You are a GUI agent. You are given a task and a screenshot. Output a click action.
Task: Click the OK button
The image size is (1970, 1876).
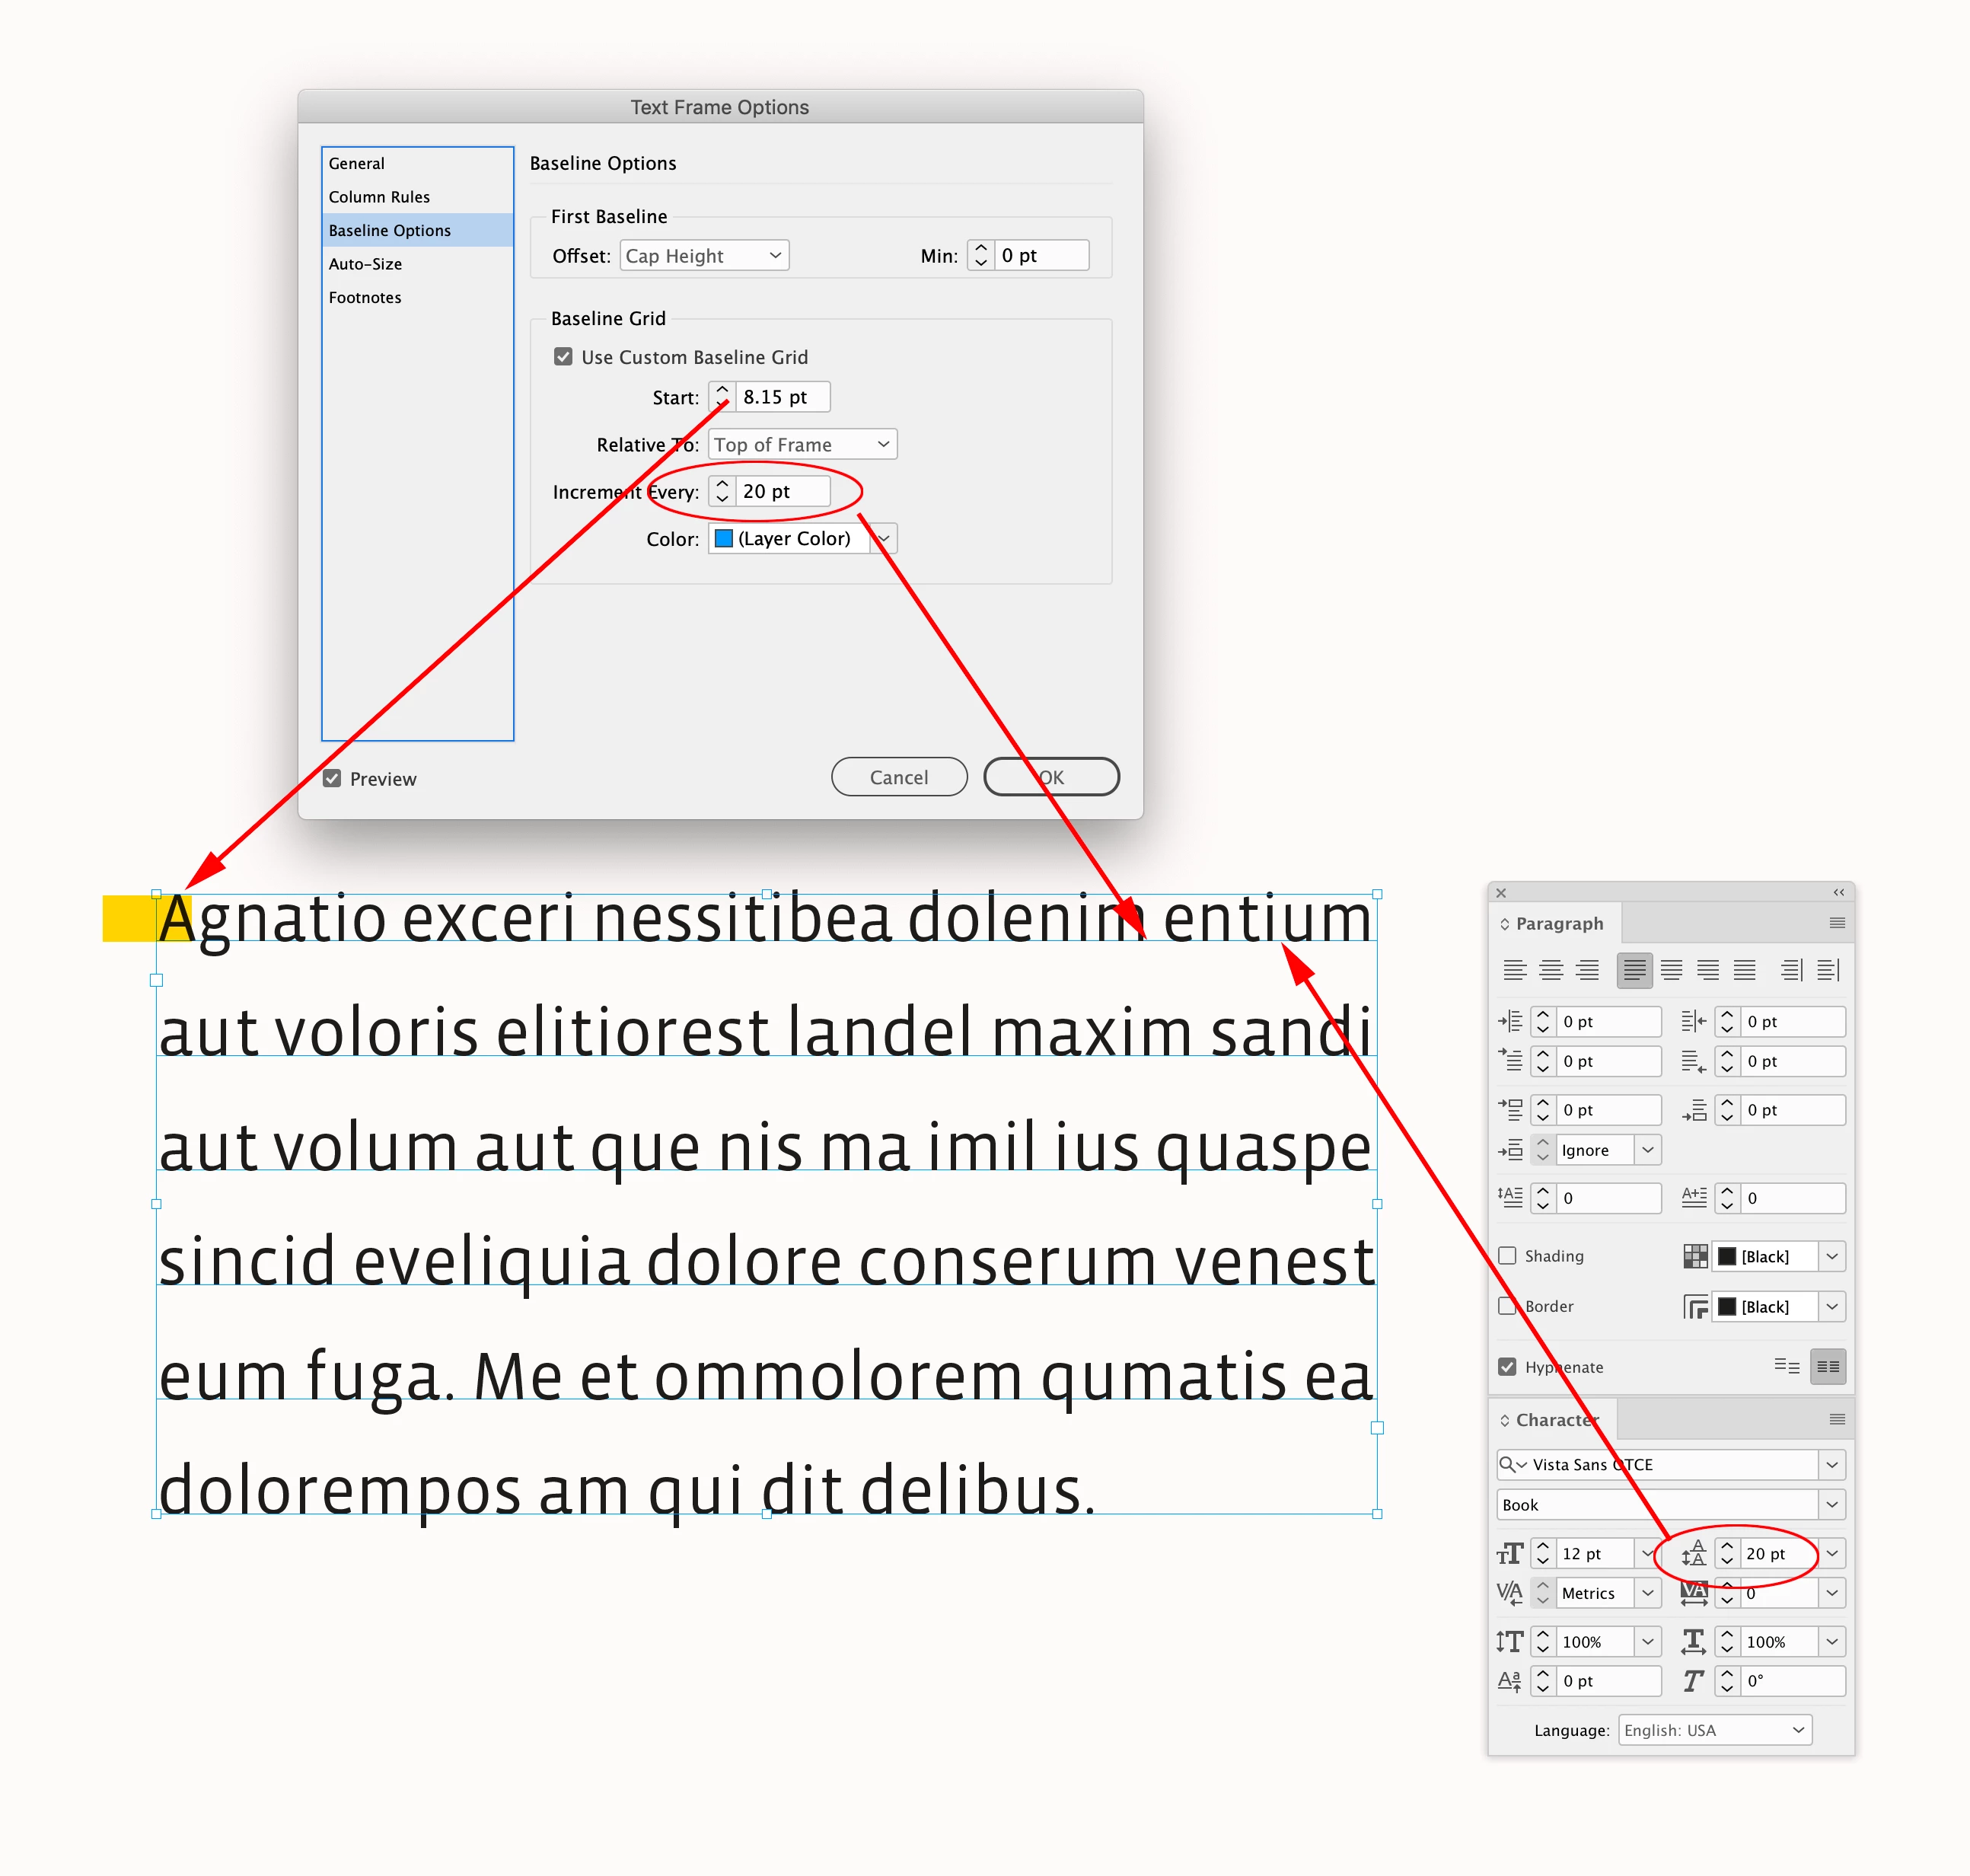pos(1050,777)
